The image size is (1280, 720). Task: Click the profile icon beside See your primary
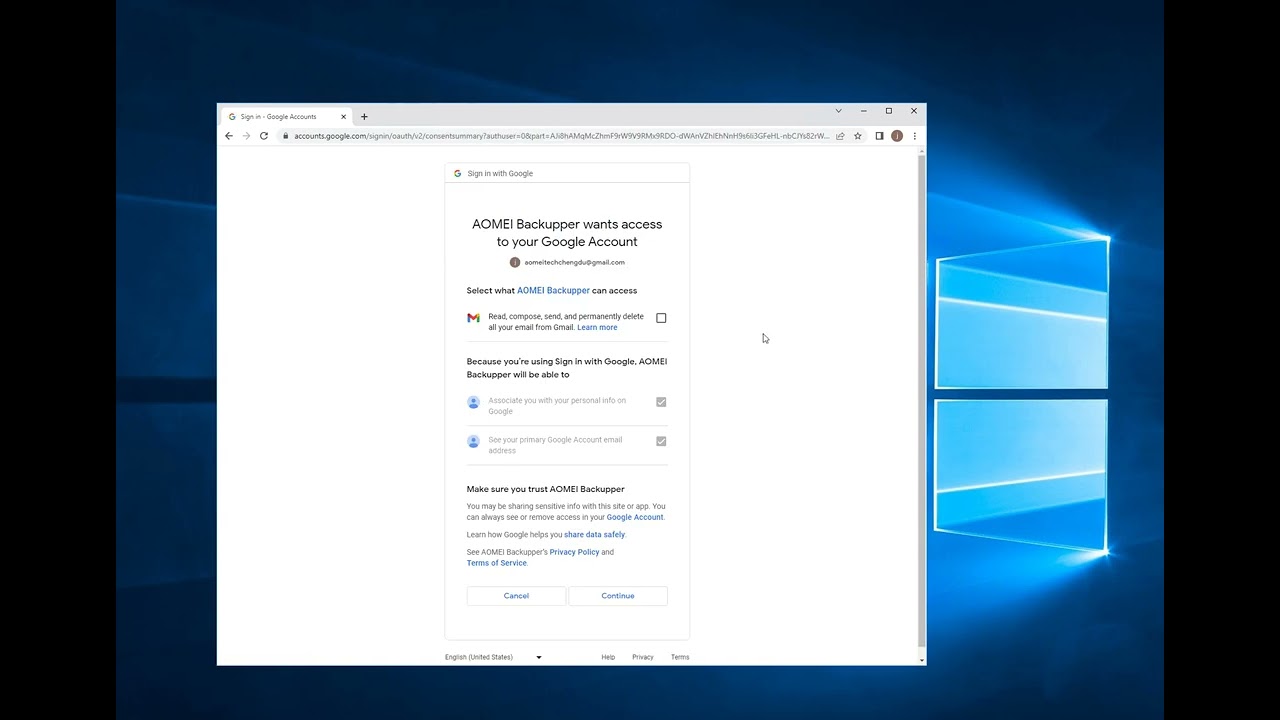tap(473, 441)
